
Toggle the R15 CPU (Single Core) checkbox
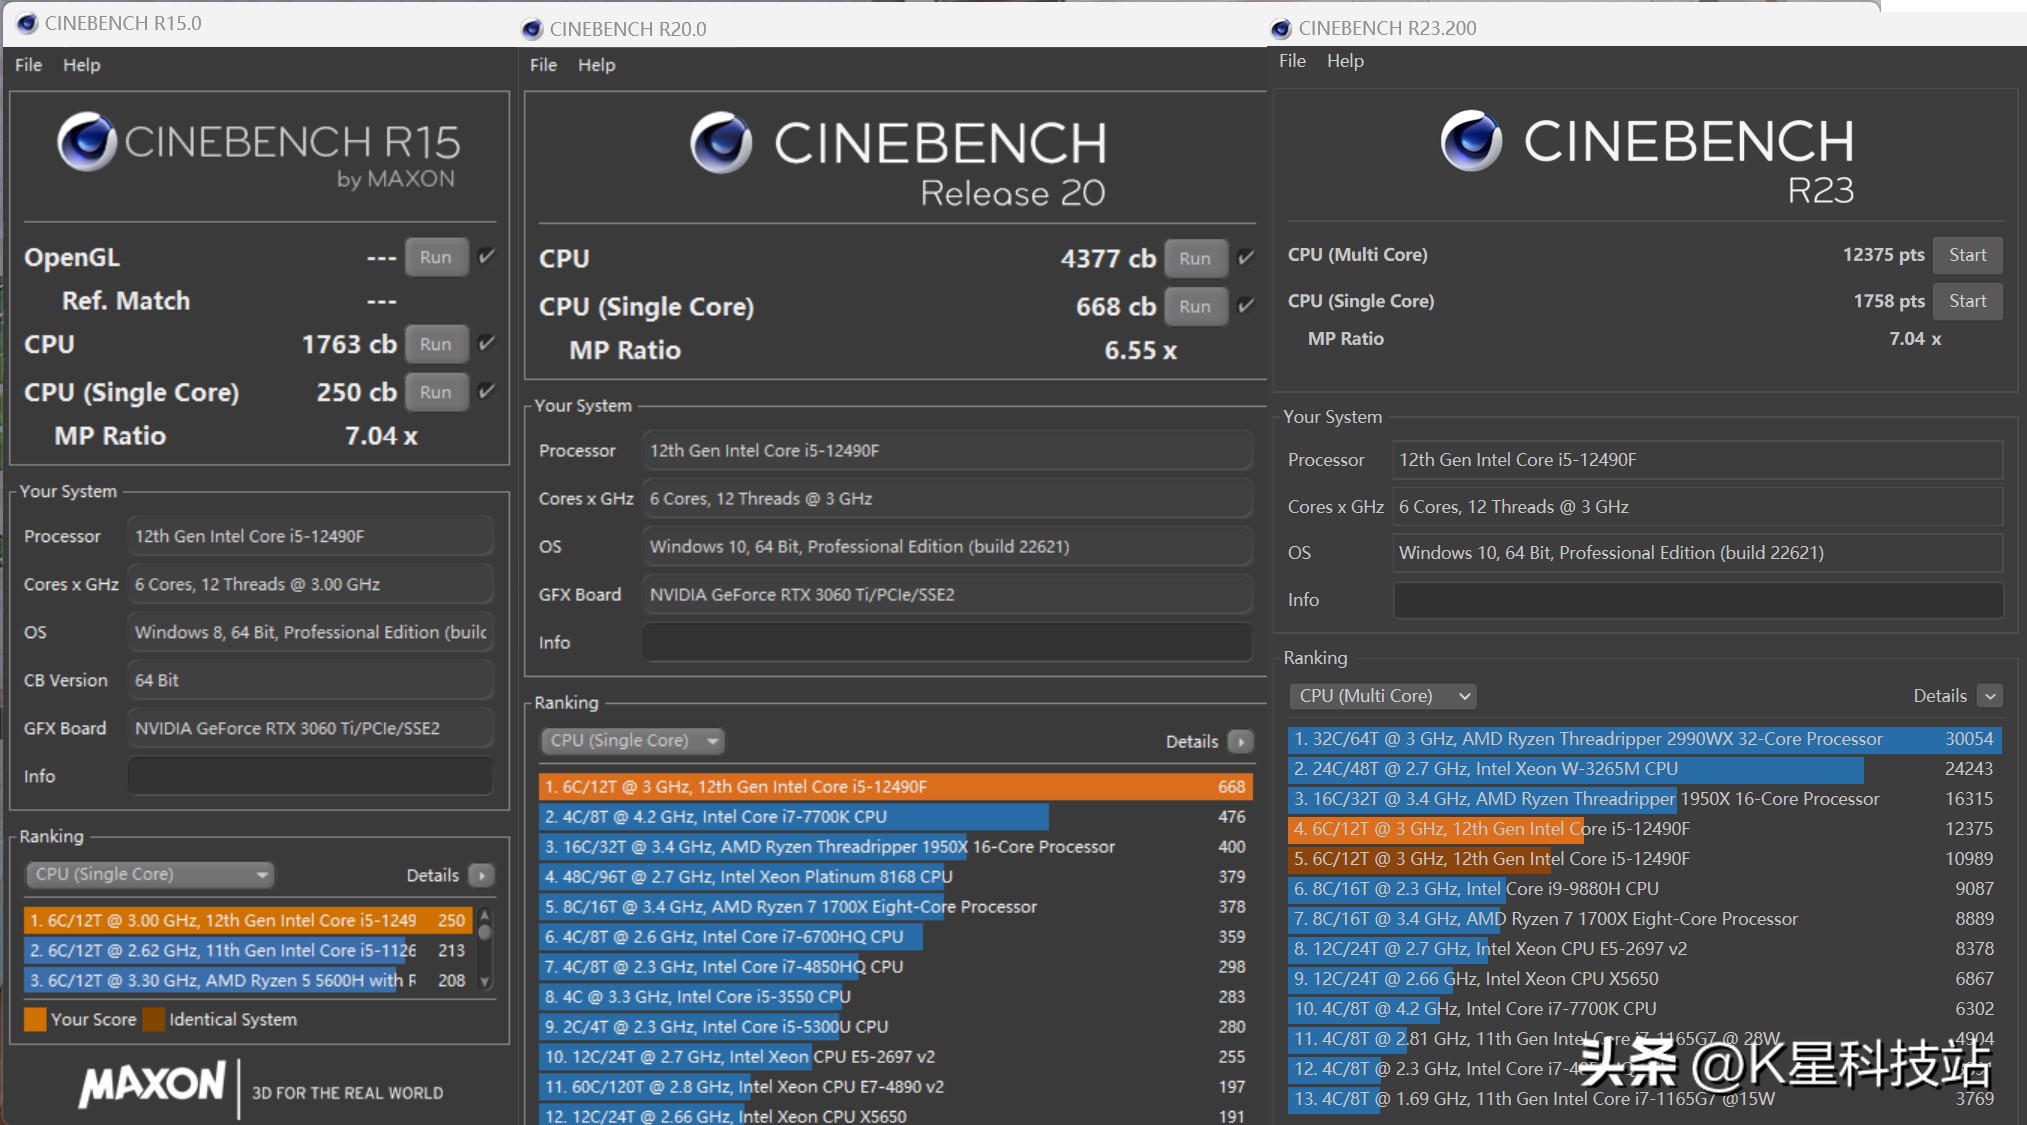click(486, 391)
